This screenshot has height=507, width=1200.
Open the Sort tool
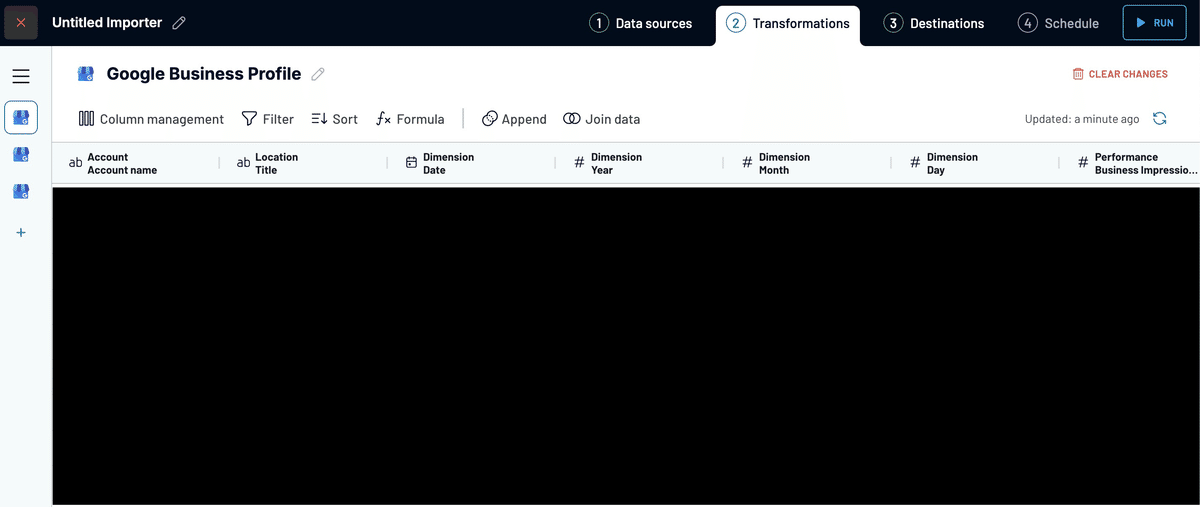[x=334, y=119]
